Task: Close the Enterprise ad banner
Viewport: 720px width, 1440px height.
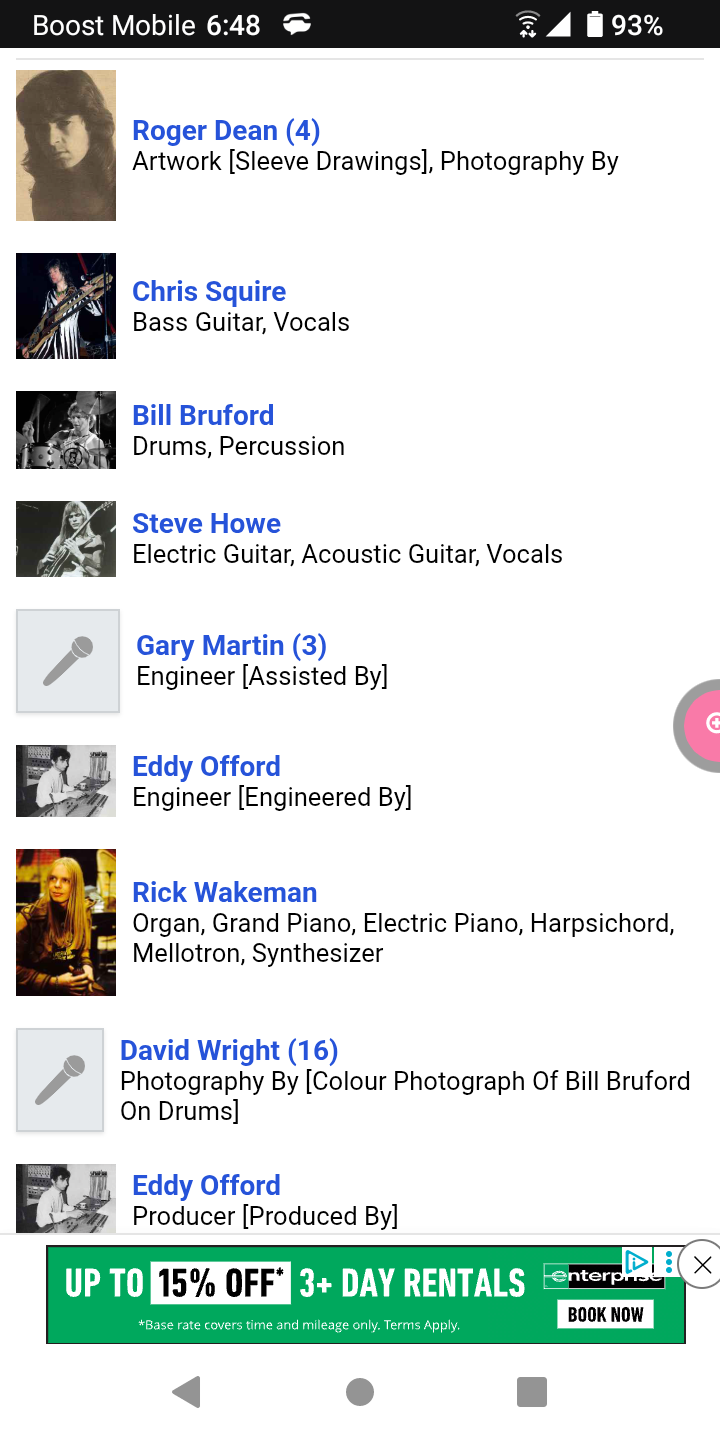Action: pyautogui.click(x=702, y=1265)
